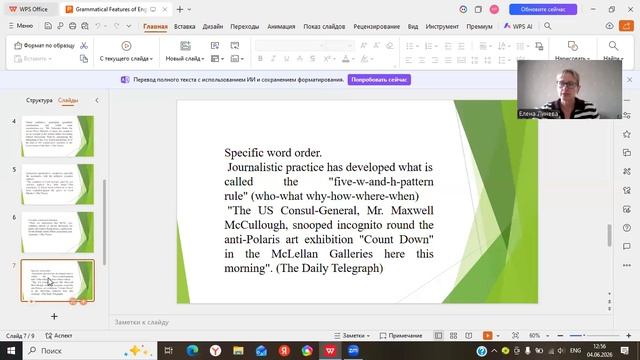This screenshot has width=640, height=360.
Task: Open the Анимация ribbon tab
Action: (281, 26)
